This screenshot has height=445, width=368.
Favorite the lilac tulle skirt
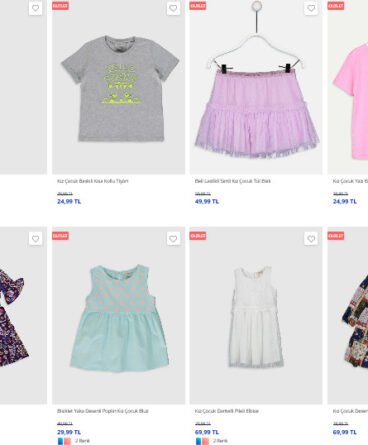(x=311, y=8)
